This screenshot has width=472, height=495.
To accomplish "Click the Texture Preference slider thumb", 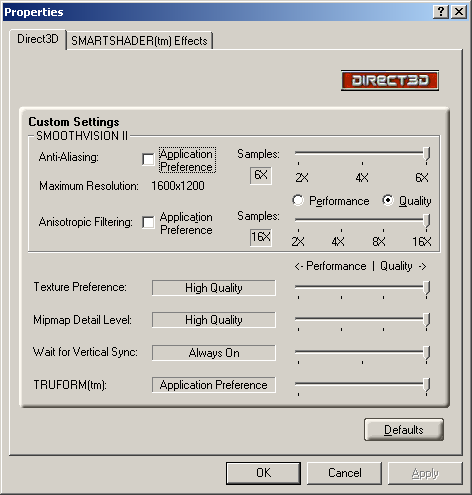I will click(427, 289).
